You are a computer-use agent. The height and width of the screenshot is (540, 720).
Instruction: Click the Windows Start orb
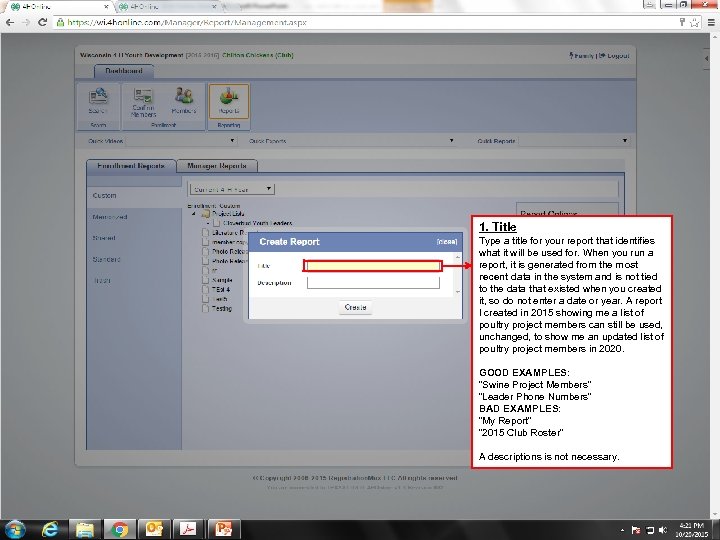[x=15, y=530]
